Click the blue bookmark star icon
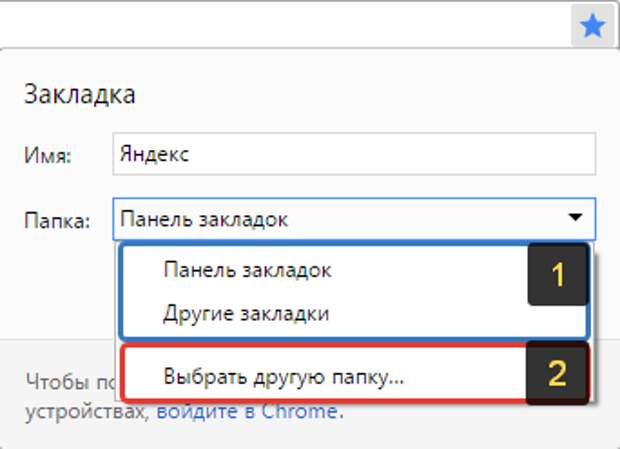620x449 pixels. 592,26
